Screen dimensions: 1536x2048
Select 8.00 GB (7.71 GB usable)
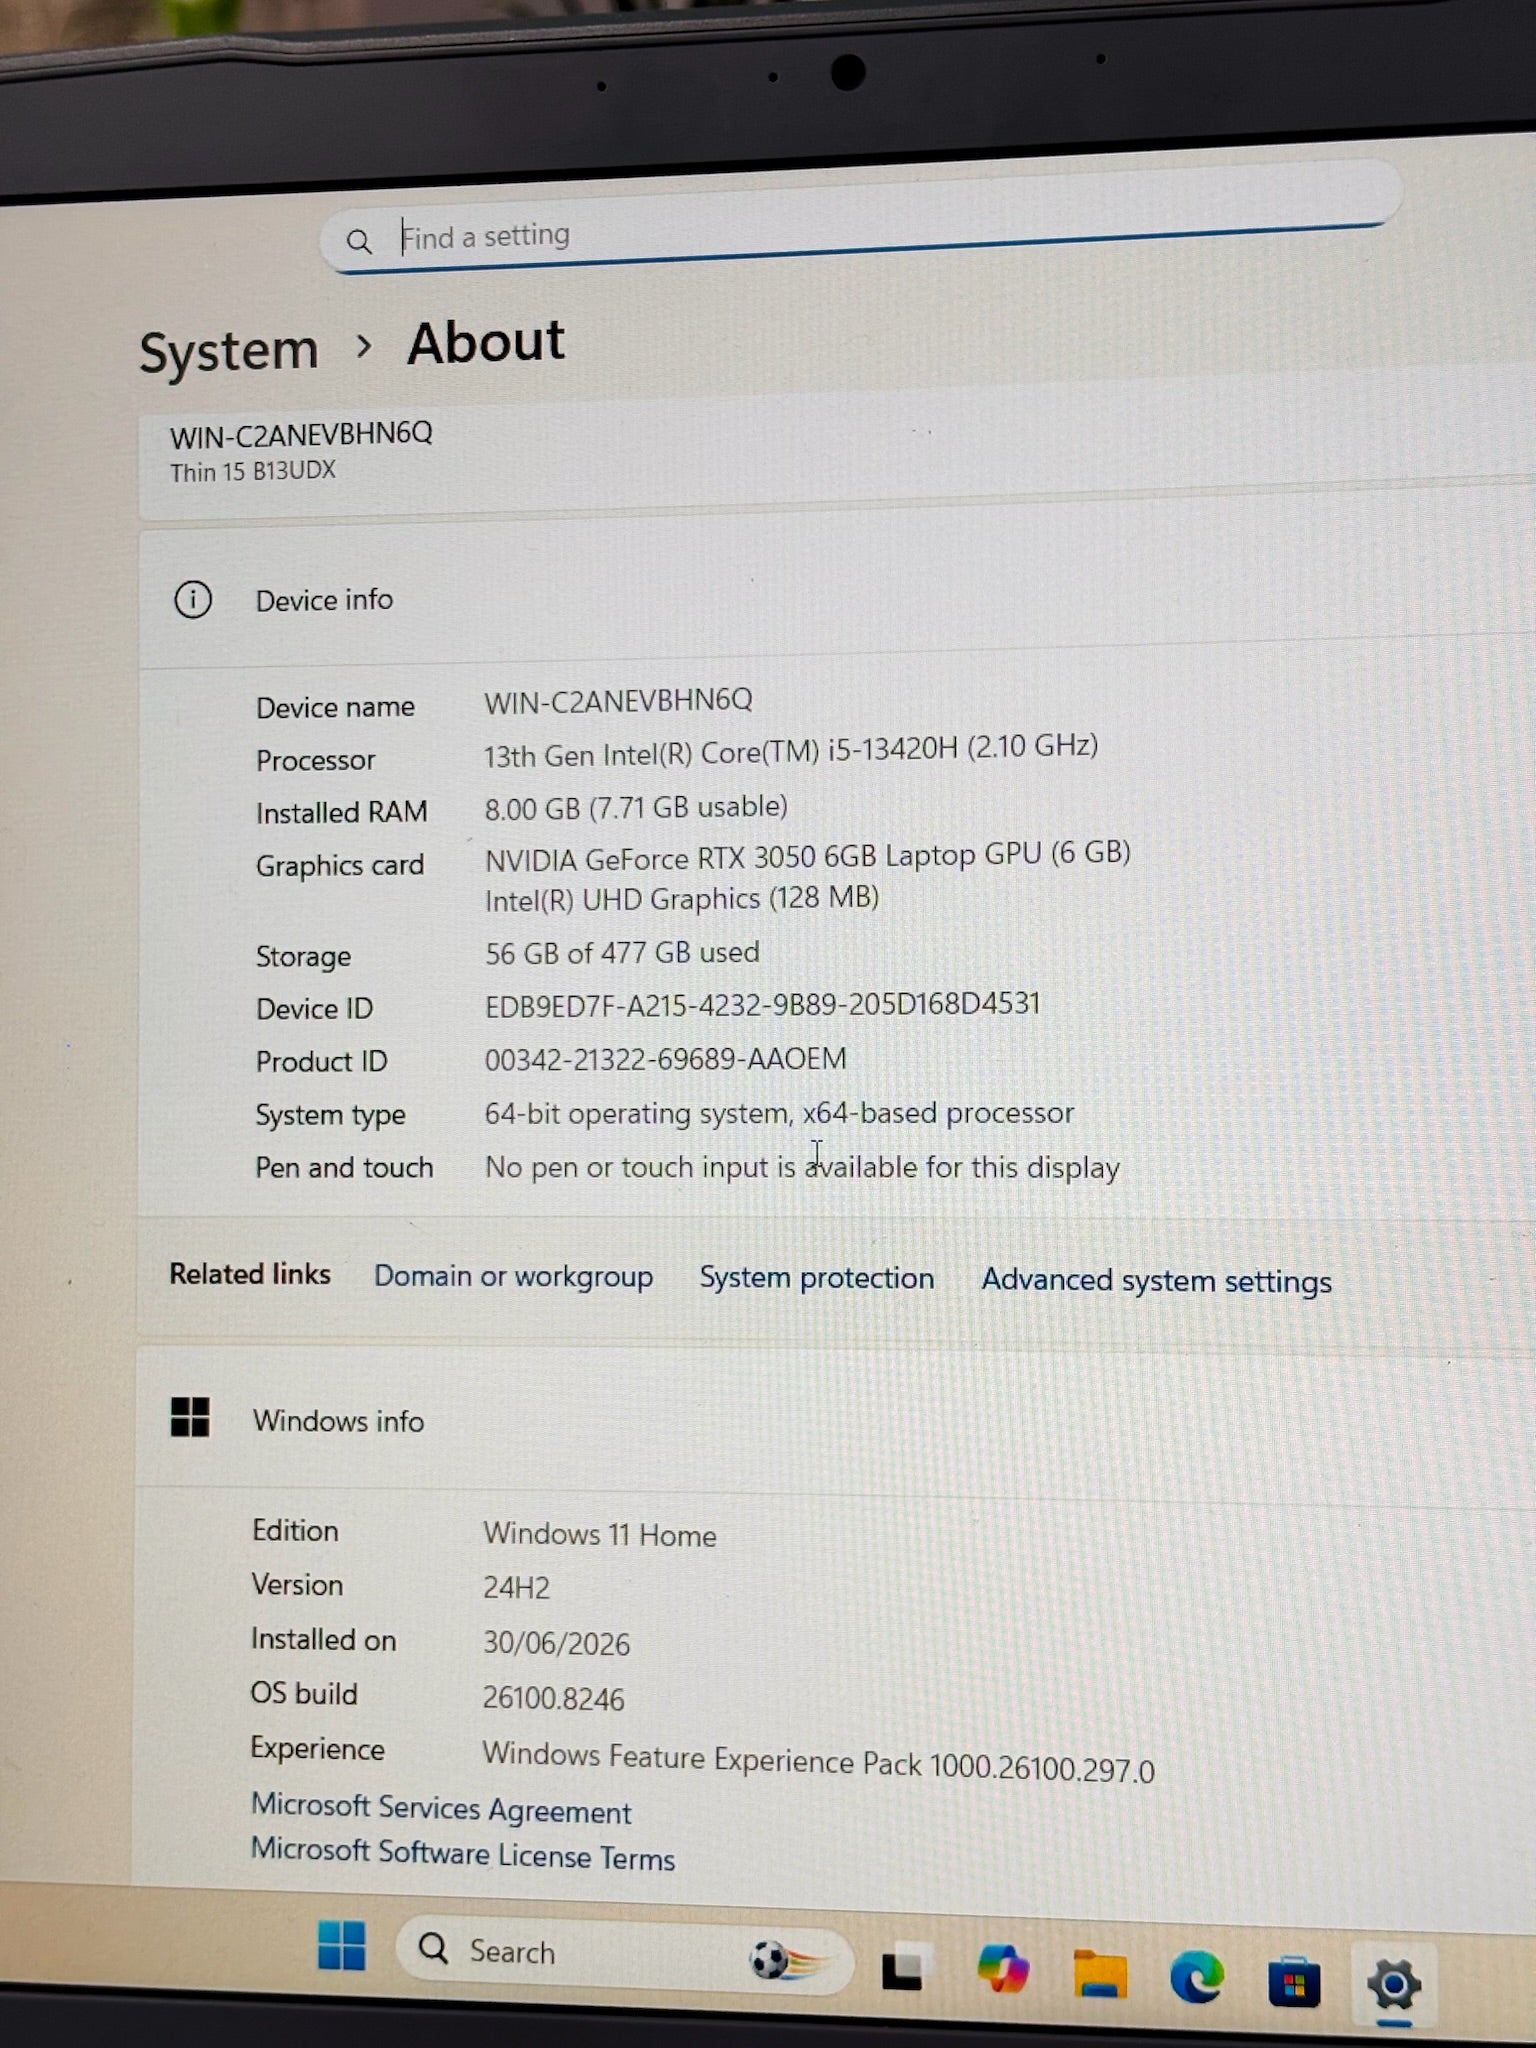tap(636, 807)
